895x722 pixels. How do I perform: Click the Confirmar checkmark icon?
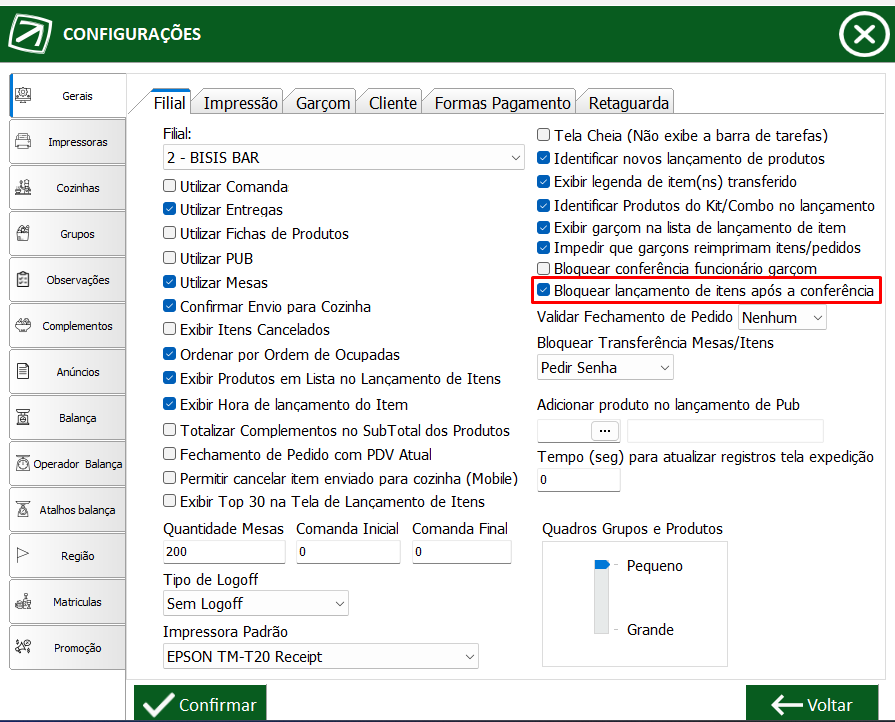(x=158, y=704)
